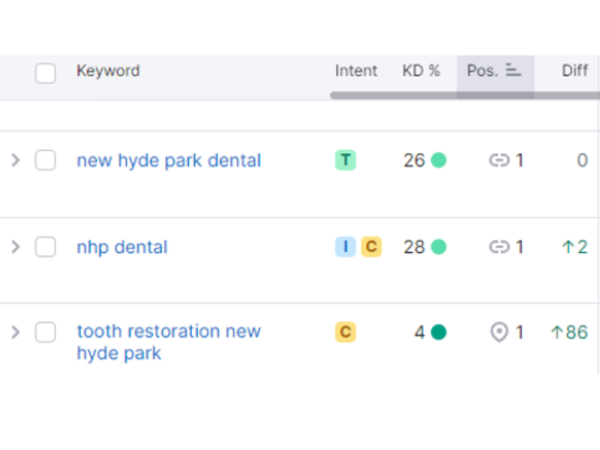Screen dimensions: 600x450
Task: Click the yellow C intent badge for nhp dental
Action: [371, 247]
